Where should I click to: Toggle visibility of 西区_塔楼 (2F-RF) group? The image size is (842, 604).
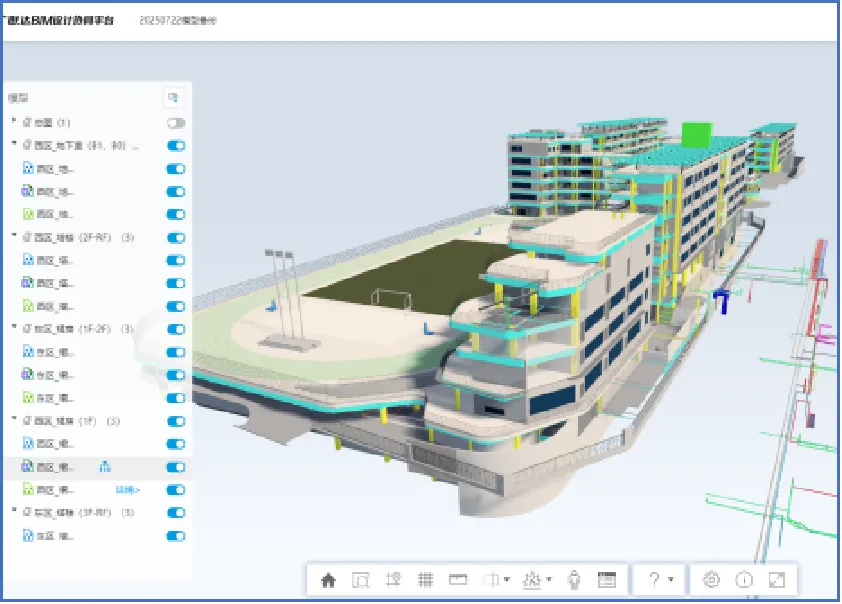coord(176,237)
